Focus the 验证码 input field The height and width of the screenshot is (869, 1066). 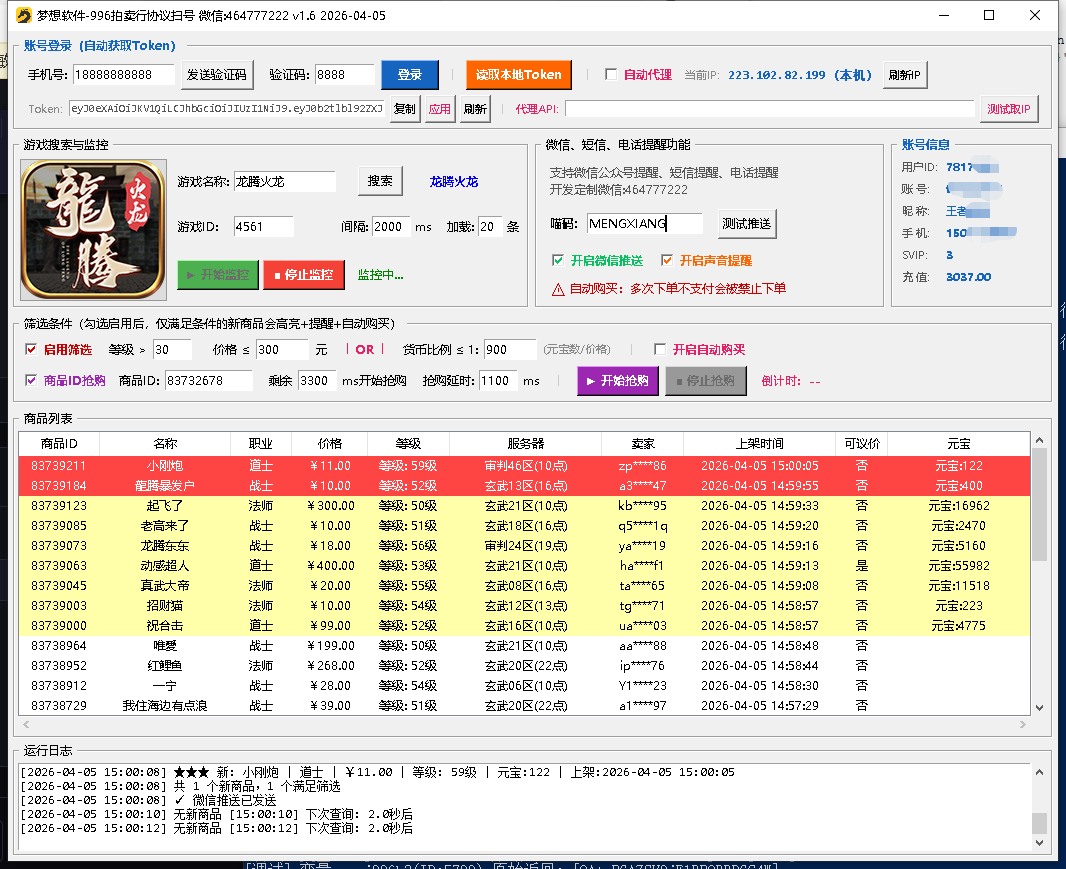[345, 75]
